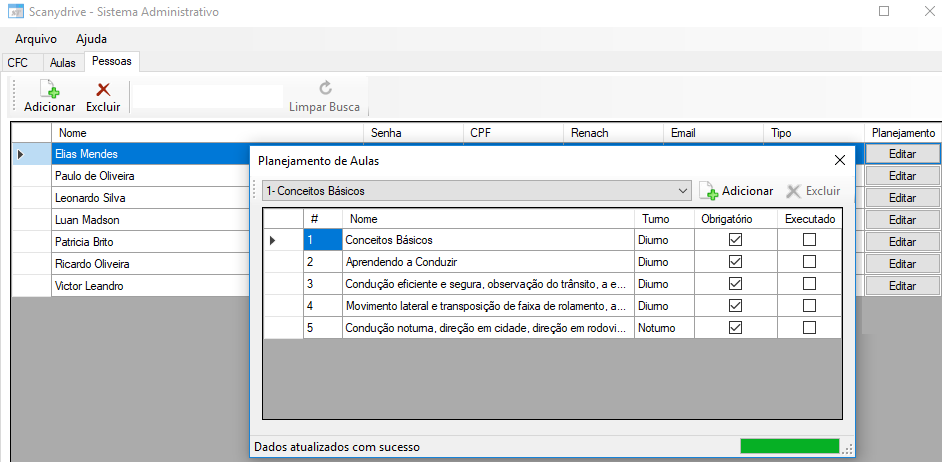942x462 pixels.
Task: Click the Scanydrive app icon in title bar
Action: click(15, 12)
